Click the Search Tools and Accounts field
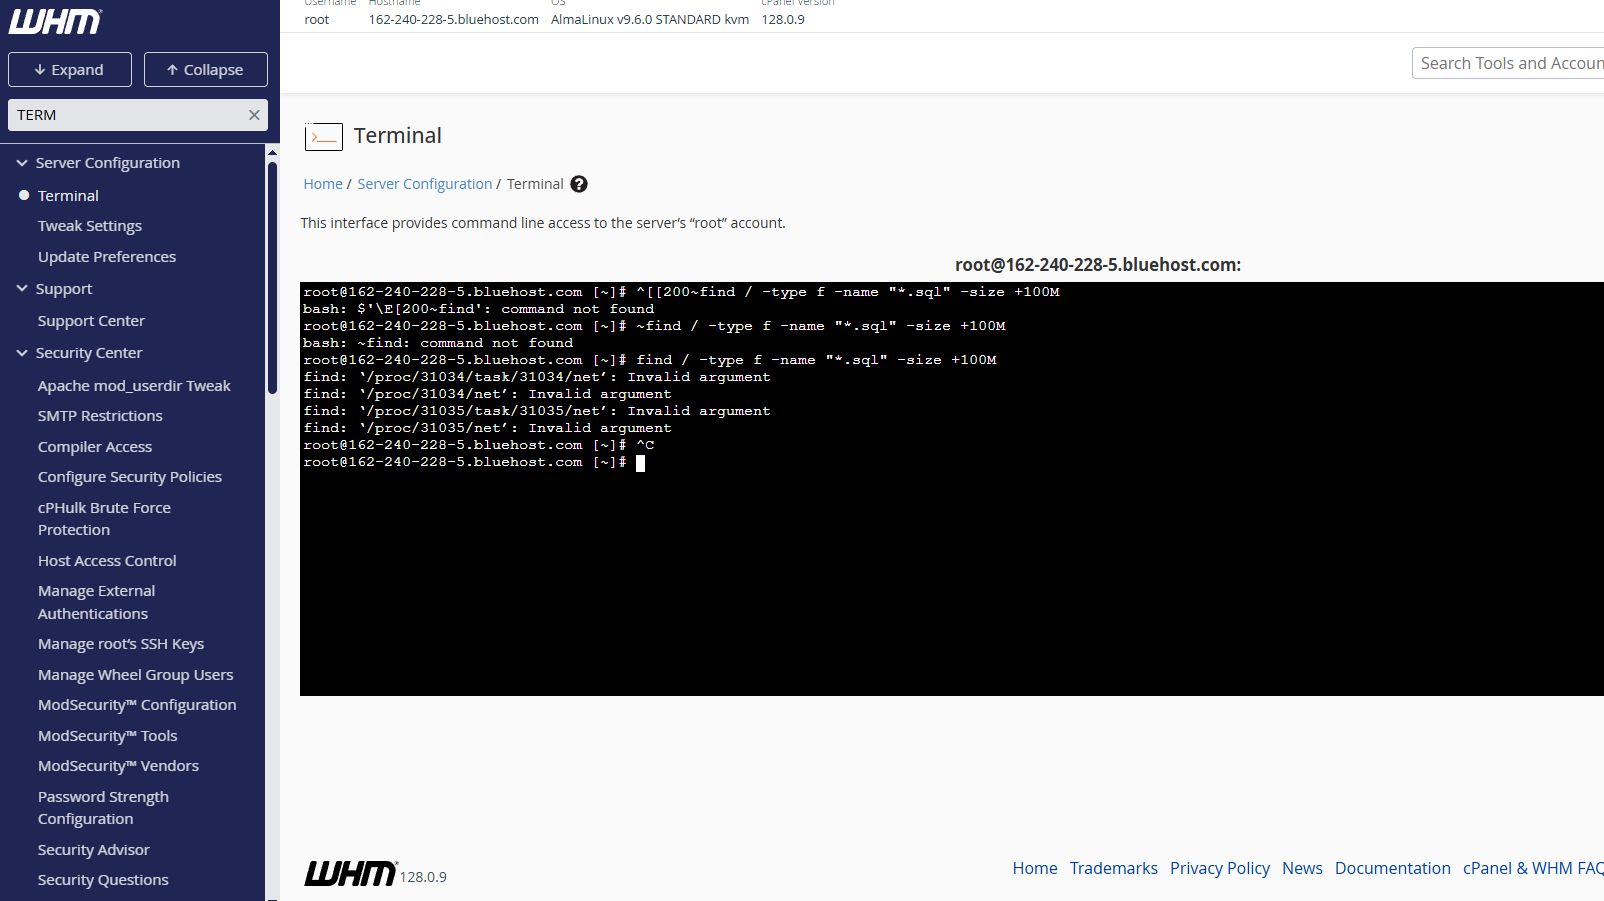1604x901 pixels. tap(1508, 63)
